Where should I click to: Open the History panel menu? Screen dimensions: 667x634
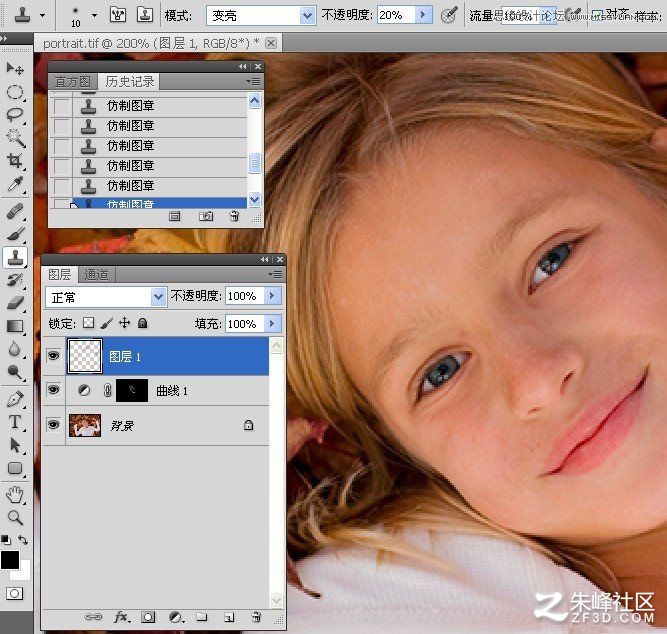[x=254, y=81]
